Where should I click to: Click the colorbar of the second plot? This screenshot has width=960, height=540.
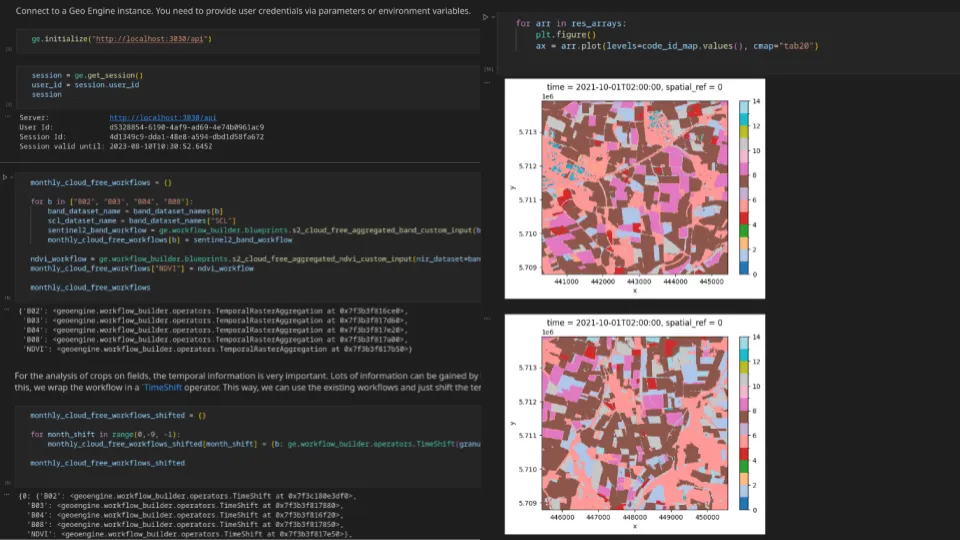743,423
